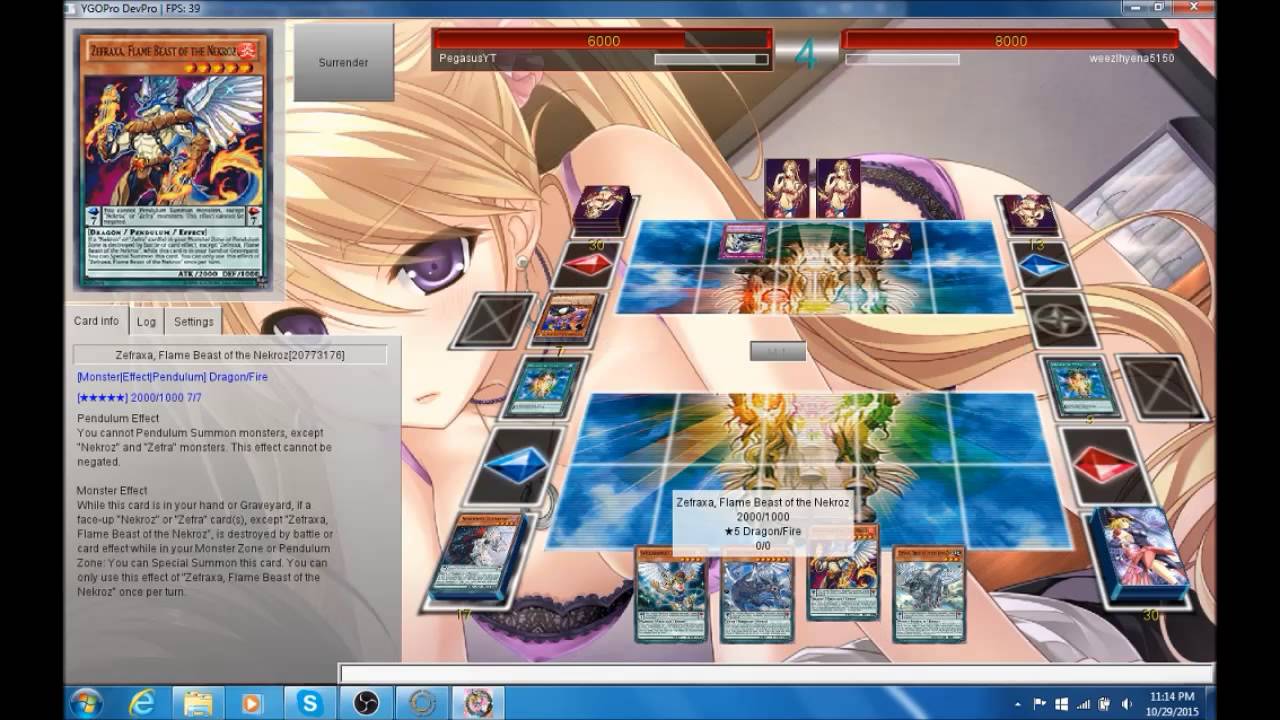This screenshot has width=1280, height=720.
Task: Switch to the Card info tab
Action: click(x=96, y=321)
